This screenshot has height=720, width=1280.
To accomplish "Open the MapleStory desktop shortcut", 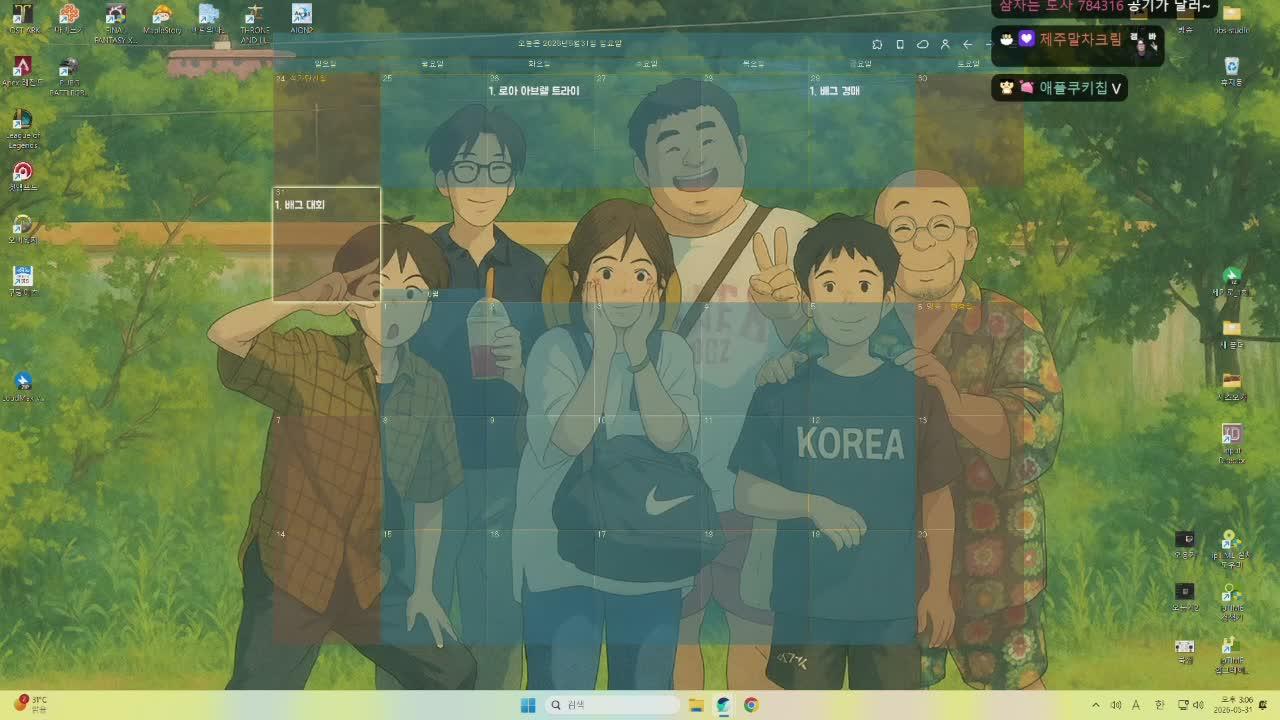I will (x=162, y=19).
